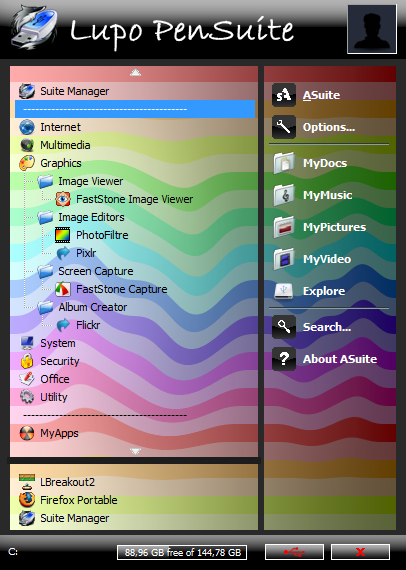This screenshot has height=570, width=406.
Task: Click the About ASuite question mark icon
Action: coord(284,359)
